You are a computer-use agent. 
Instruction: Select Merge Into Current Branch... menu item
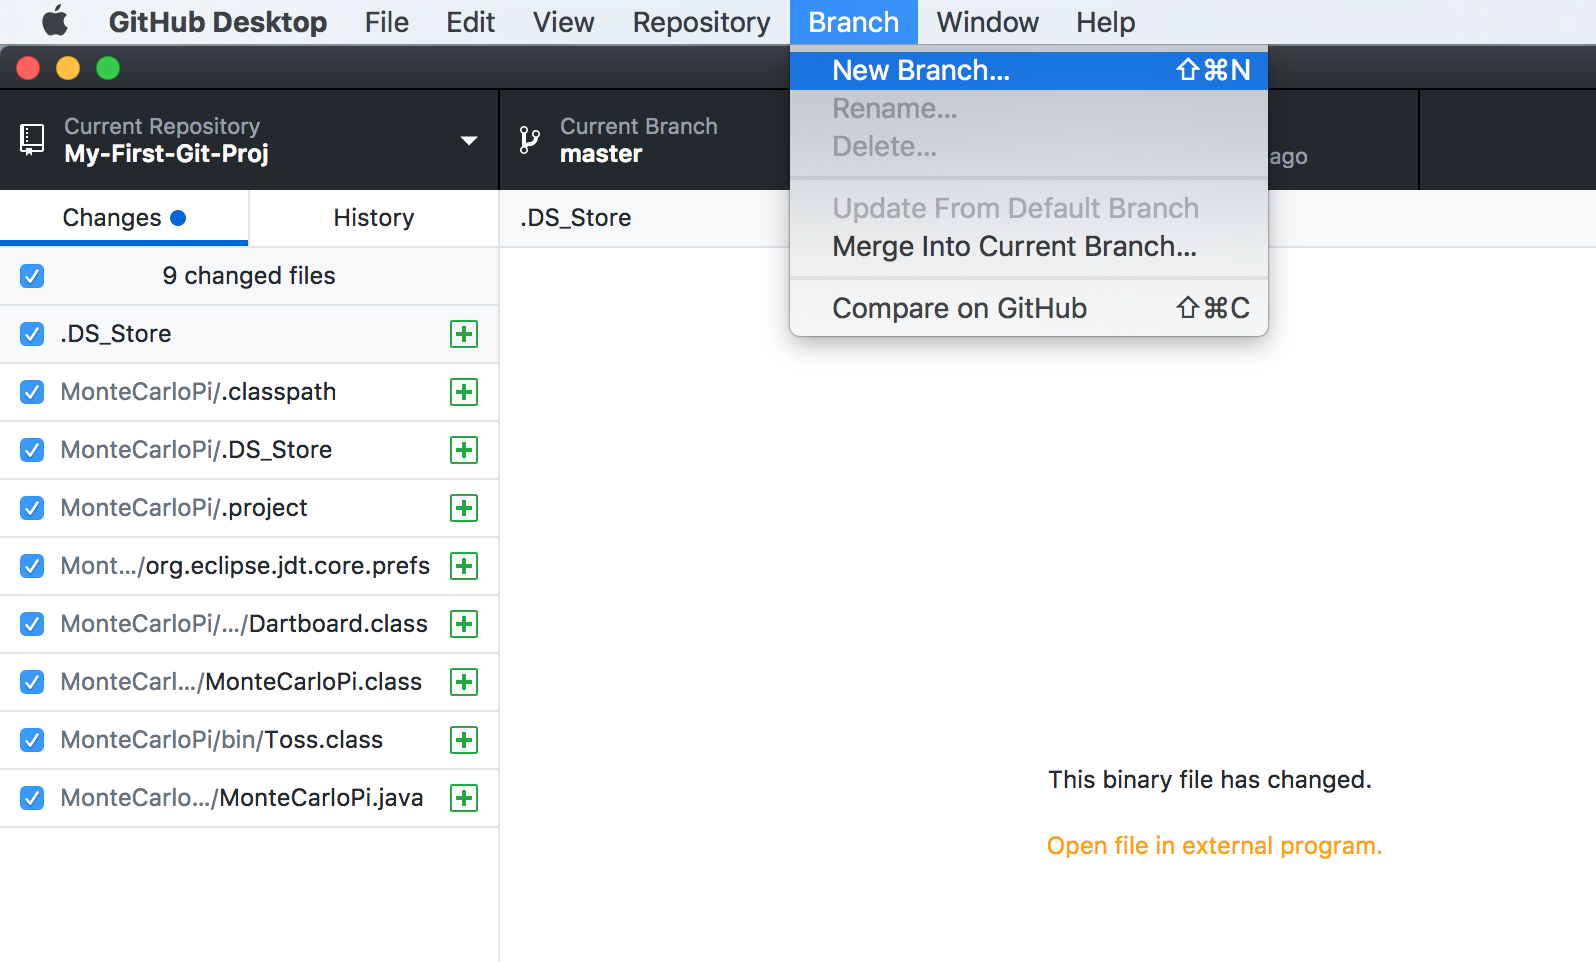1029,246
